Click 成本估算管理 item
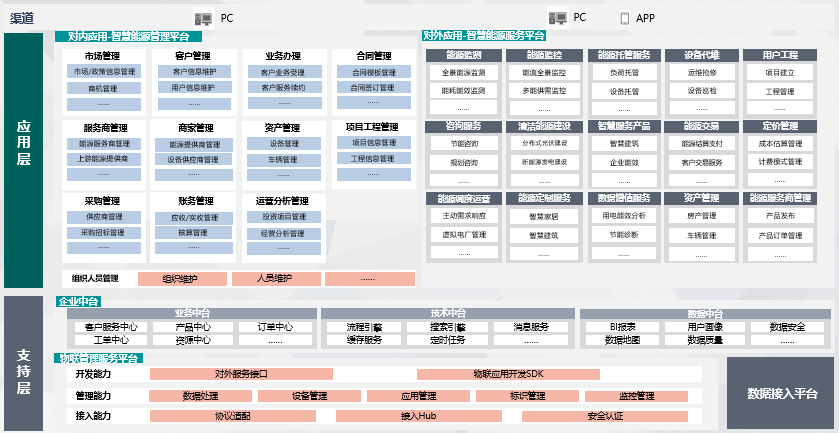Screen dimensions: 839x433 [x=780, y=143]
